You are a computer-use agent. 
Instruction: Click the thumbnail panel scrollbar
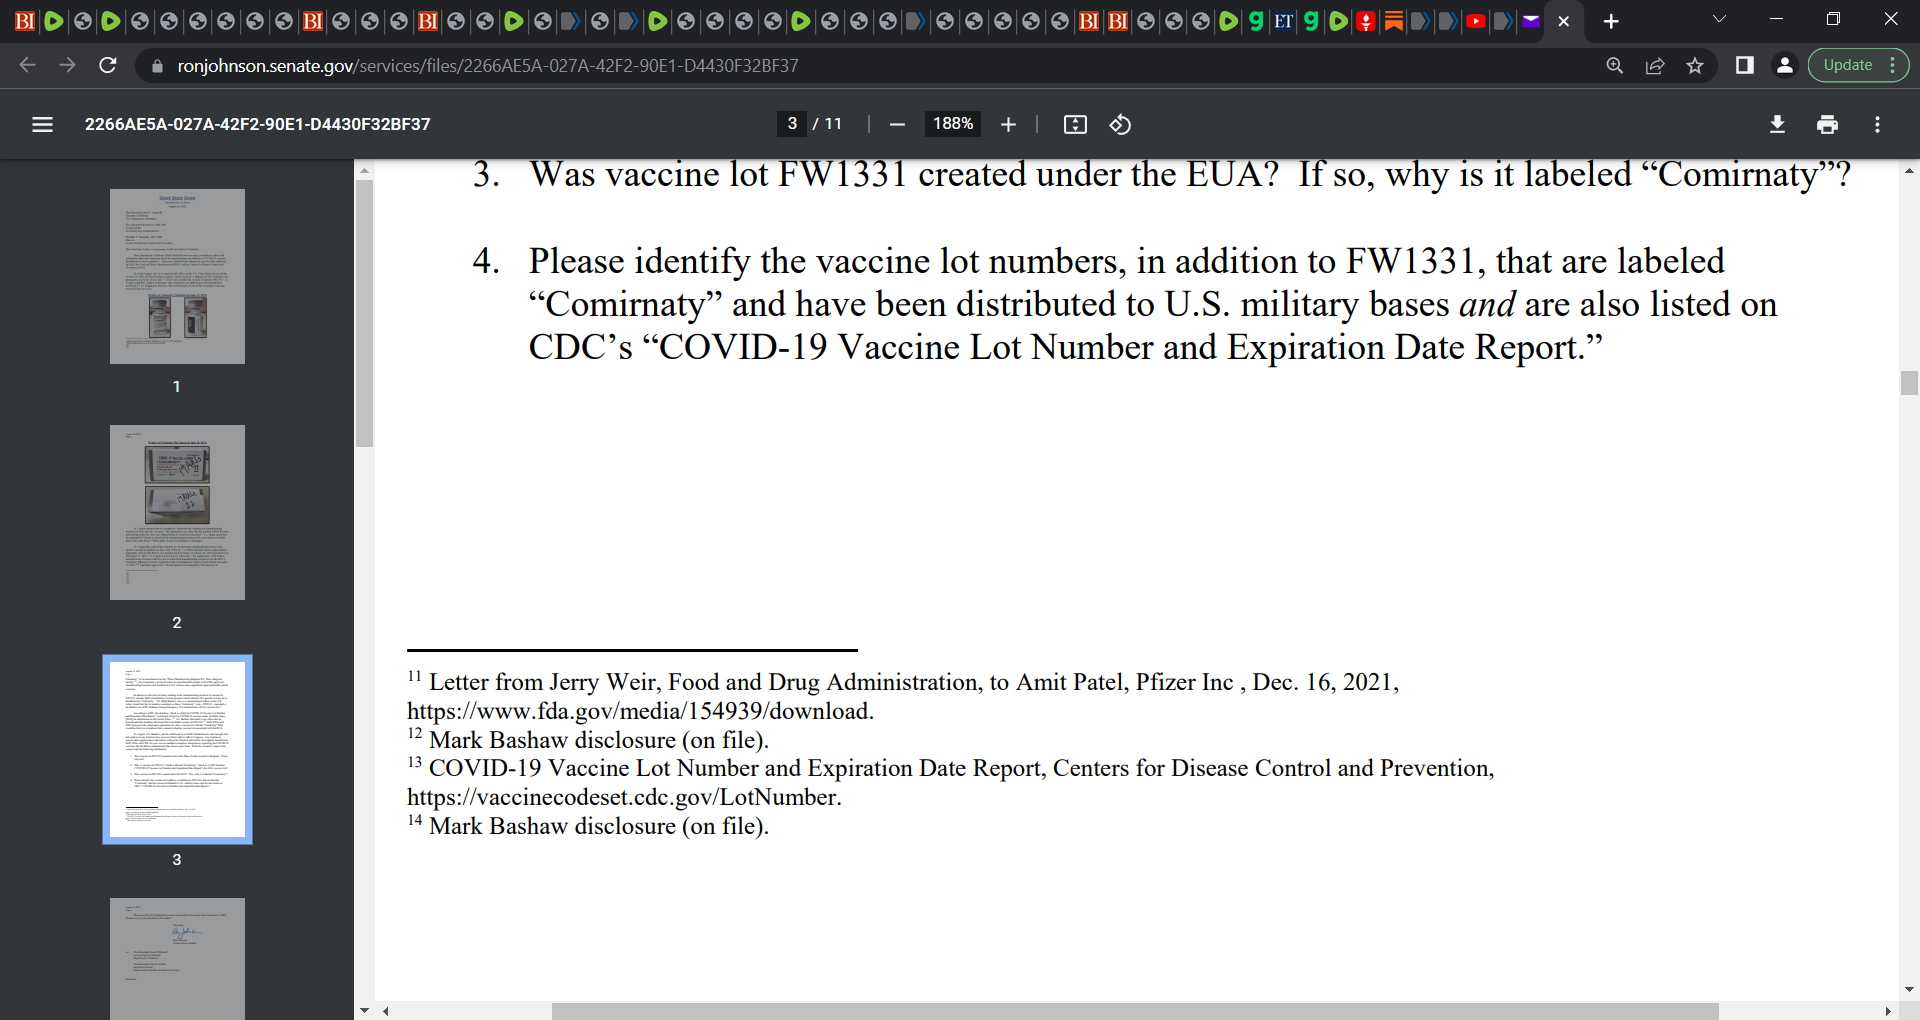pos(364,312)
